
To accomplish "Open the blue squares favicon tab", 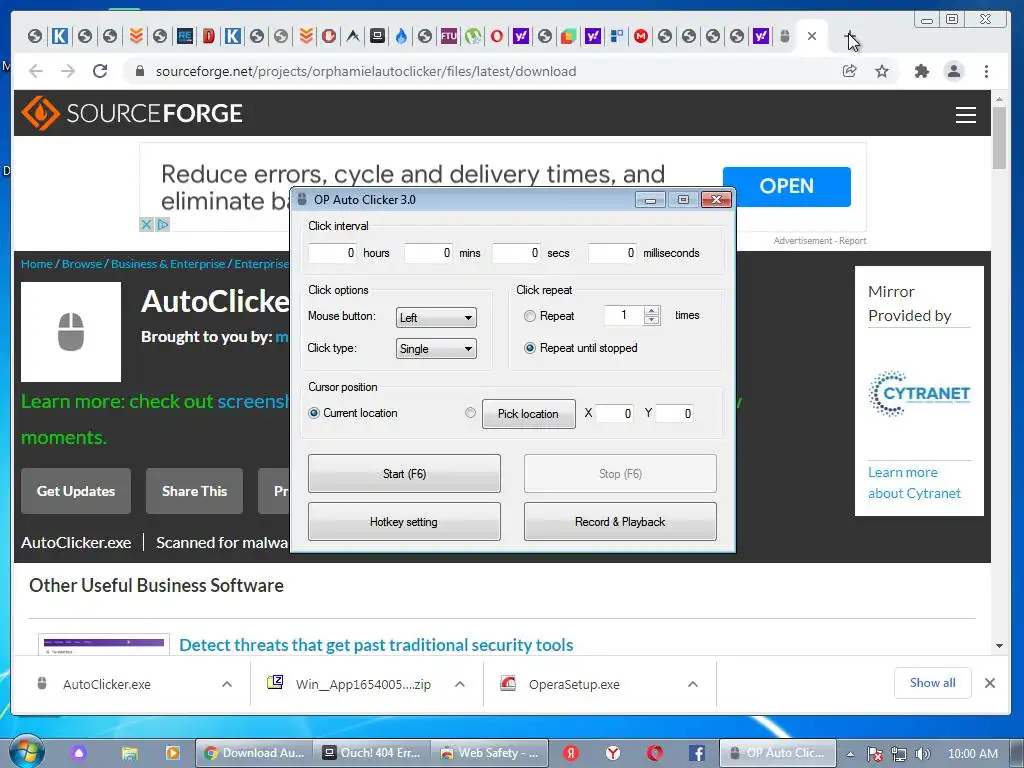I will pyautogui.click(x=616, y=36).
